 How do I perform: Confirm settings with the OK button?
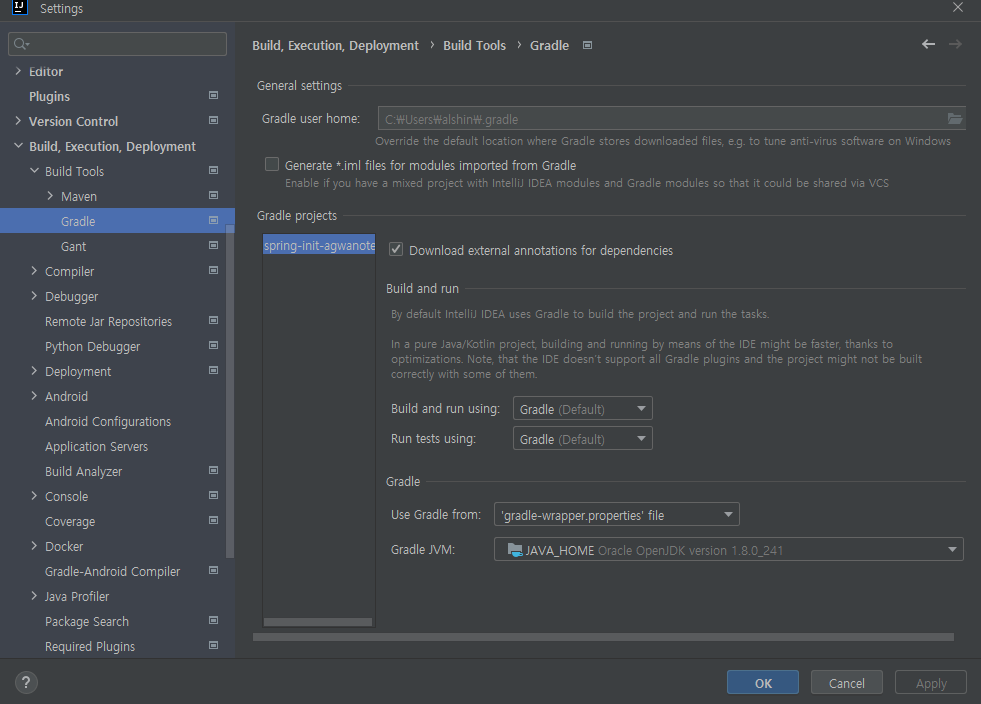coord(763,683)
